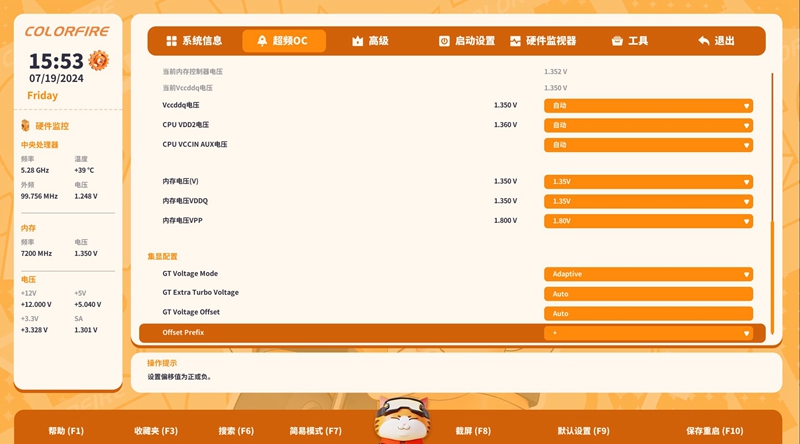Screen dimensions: 800x444
Task: Click the vertical scrollbar on the right
Action: pyautogui.click(x=772, y=270)
